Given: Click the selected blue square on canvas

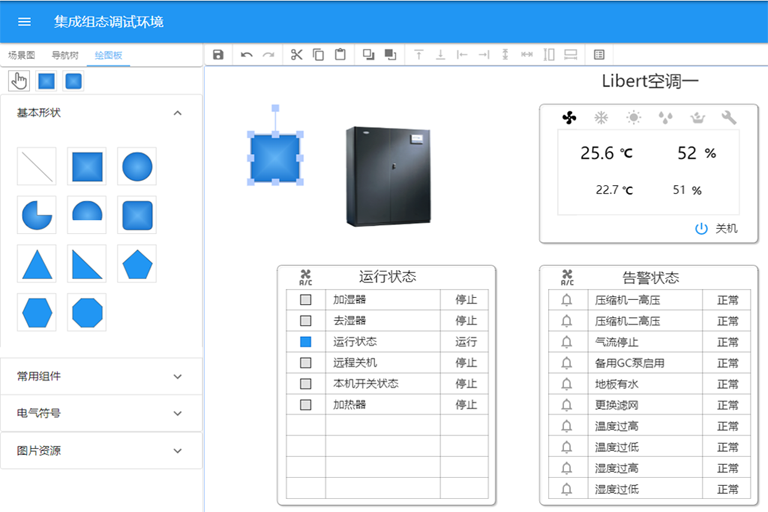Looking at the screenshot, I should [275, 158].
